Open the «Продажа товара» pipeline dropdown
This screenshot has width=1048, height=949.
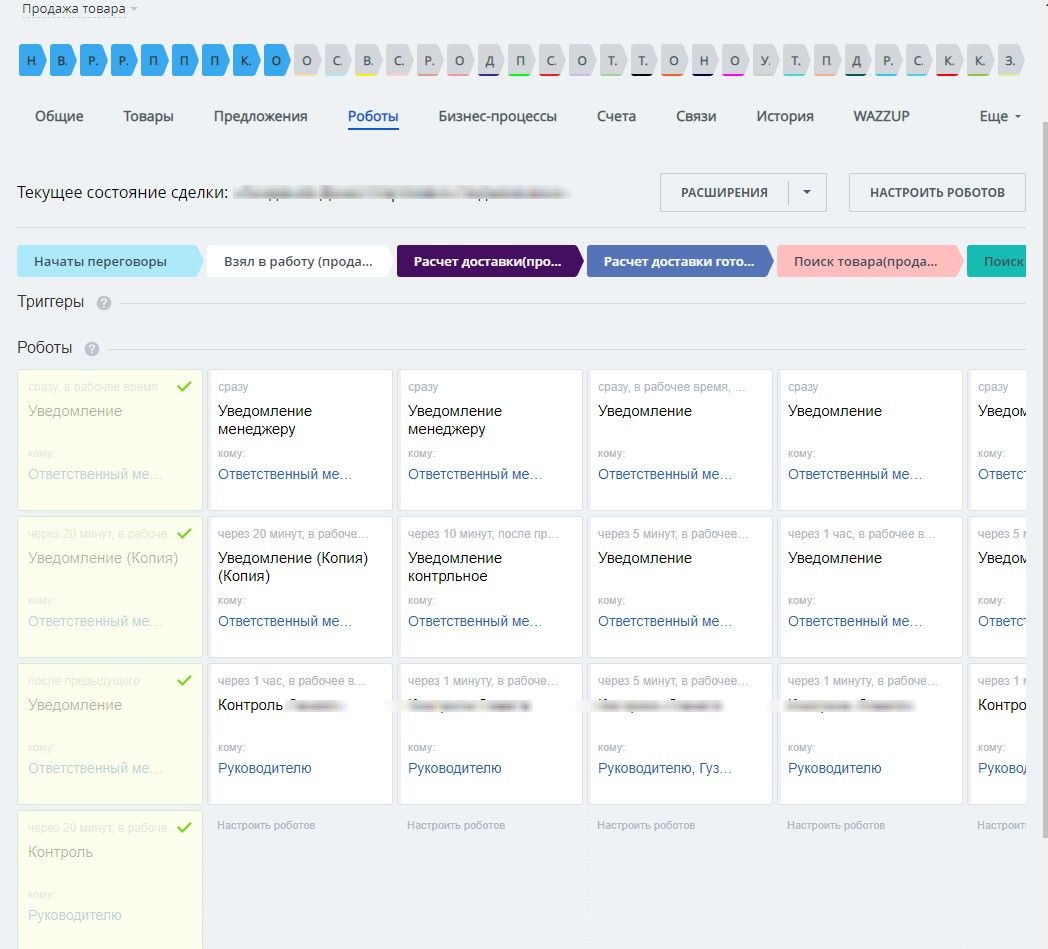pyautogui.click(x=80, y=9)
